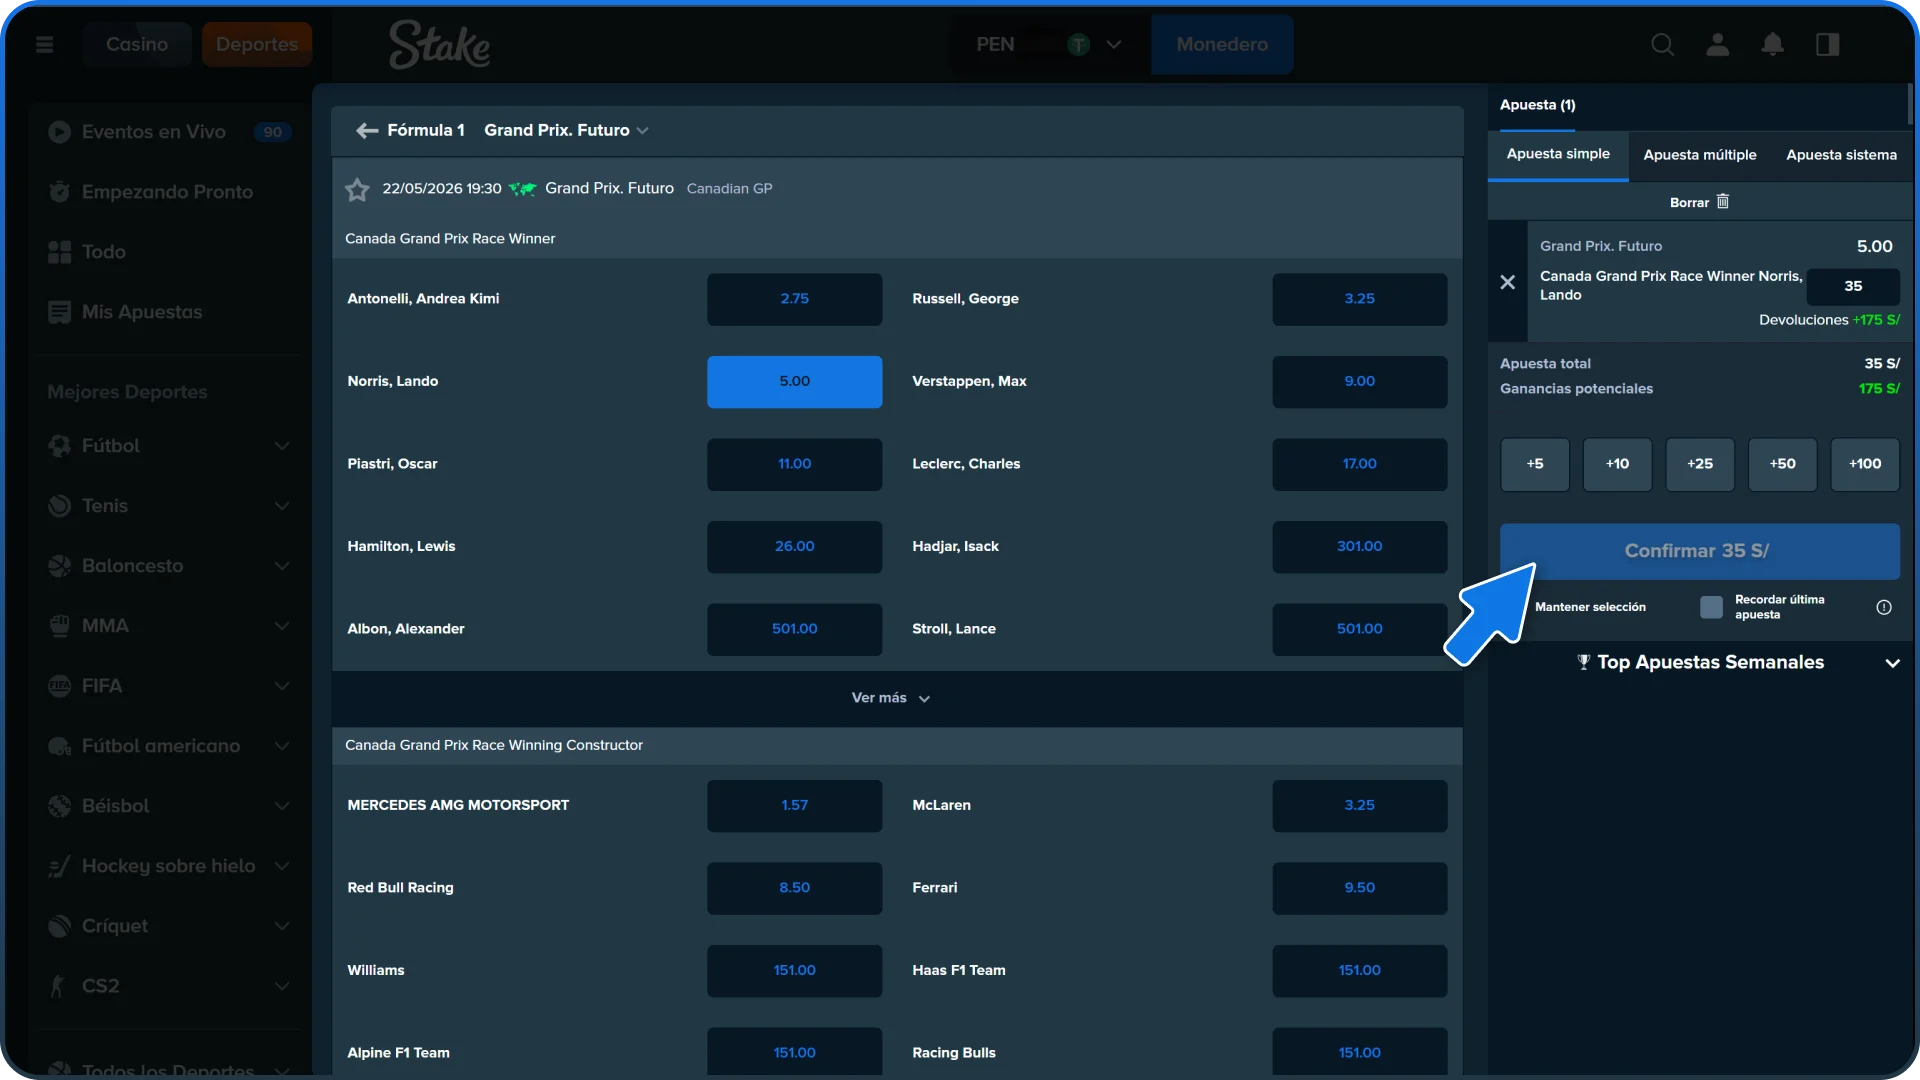
Task: Select the Fútbol ball icon
Action: (60, 446)
